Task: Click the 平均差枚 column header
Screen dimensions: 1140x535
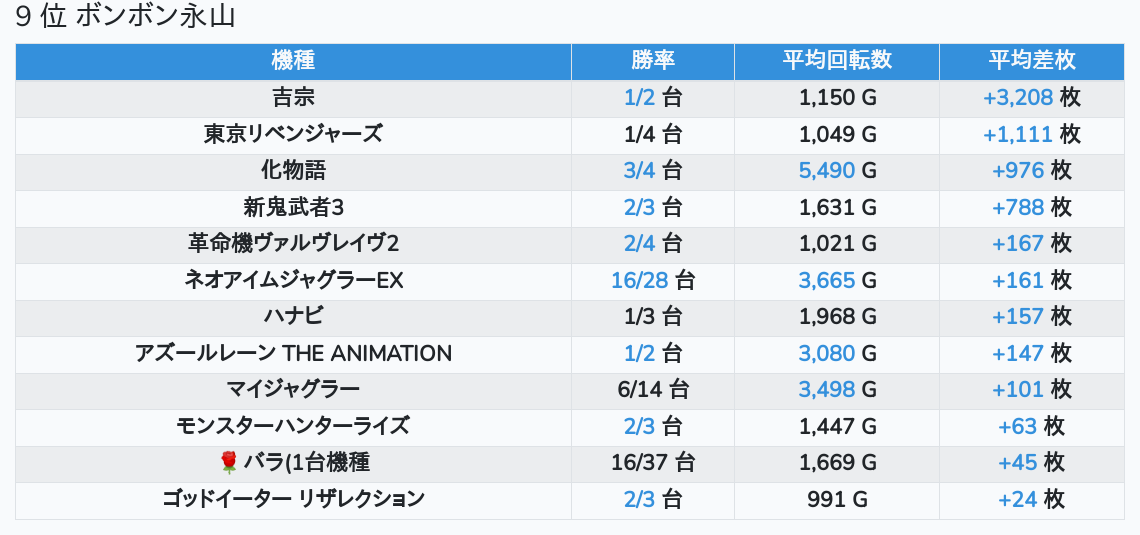Action: (1032, 60)
